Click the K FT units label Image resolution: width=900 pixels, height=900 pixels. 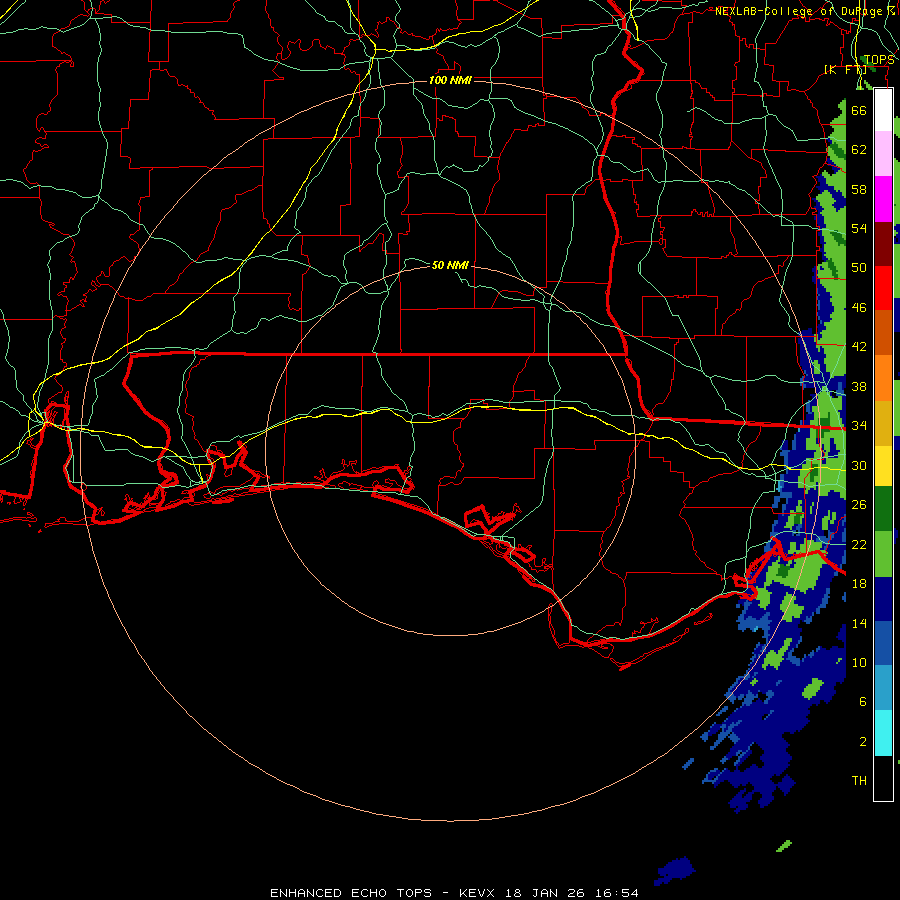point(845,70)
